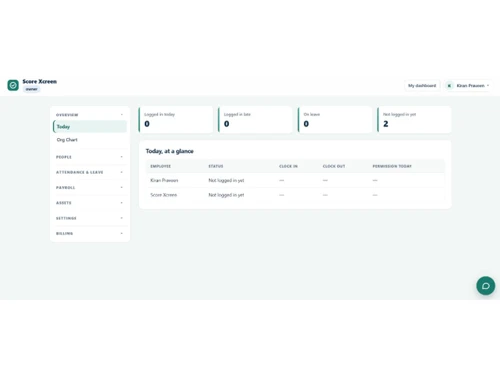The image size is (500, 375).
Task: Click the Clock Out column header
Action: [x=334, y=166]
